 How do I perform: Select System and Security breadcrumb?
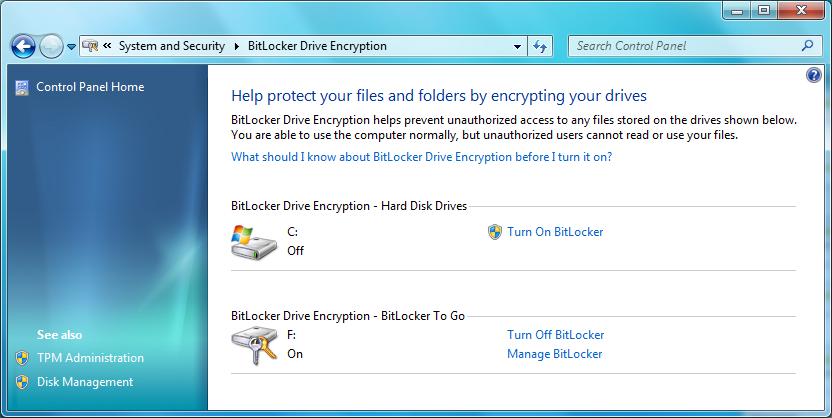tap(172, 46)
